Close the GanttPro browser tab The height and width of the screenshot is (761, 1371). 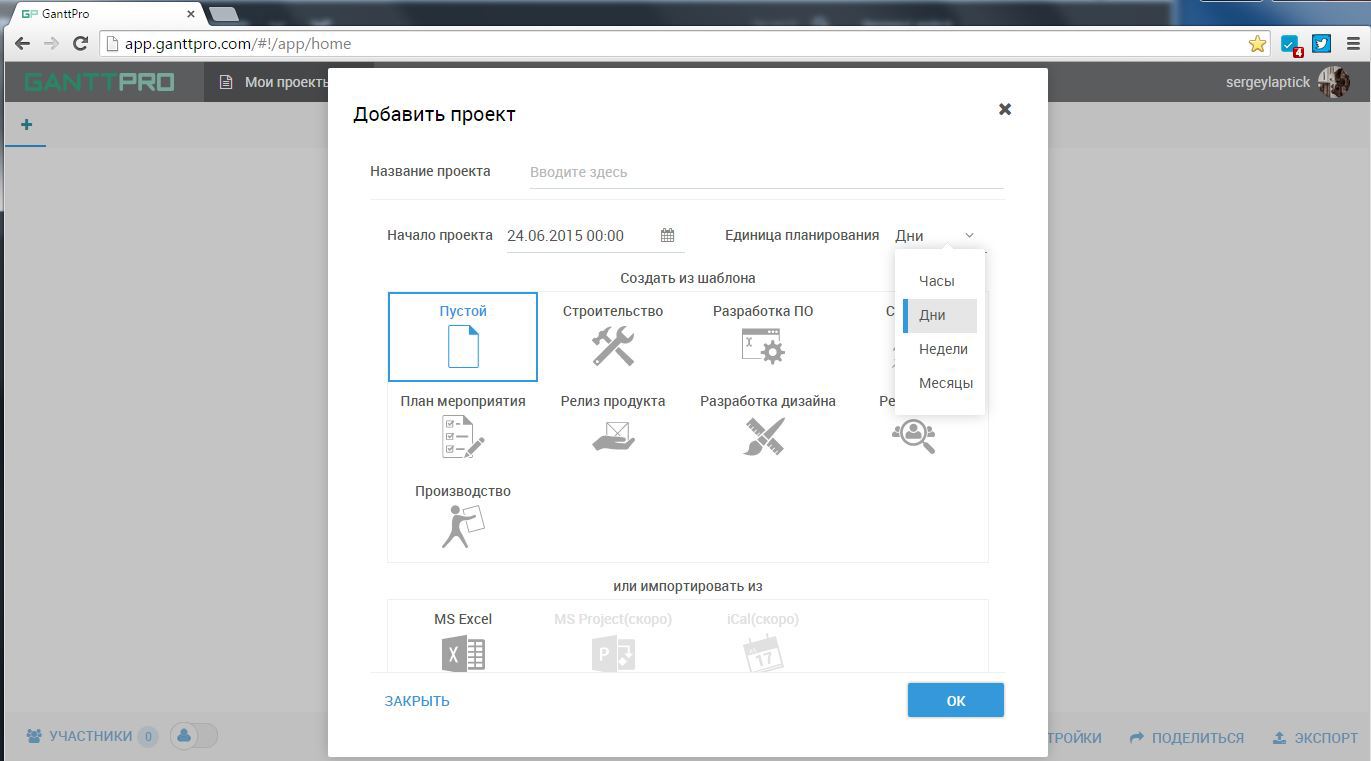pos(191,14)
